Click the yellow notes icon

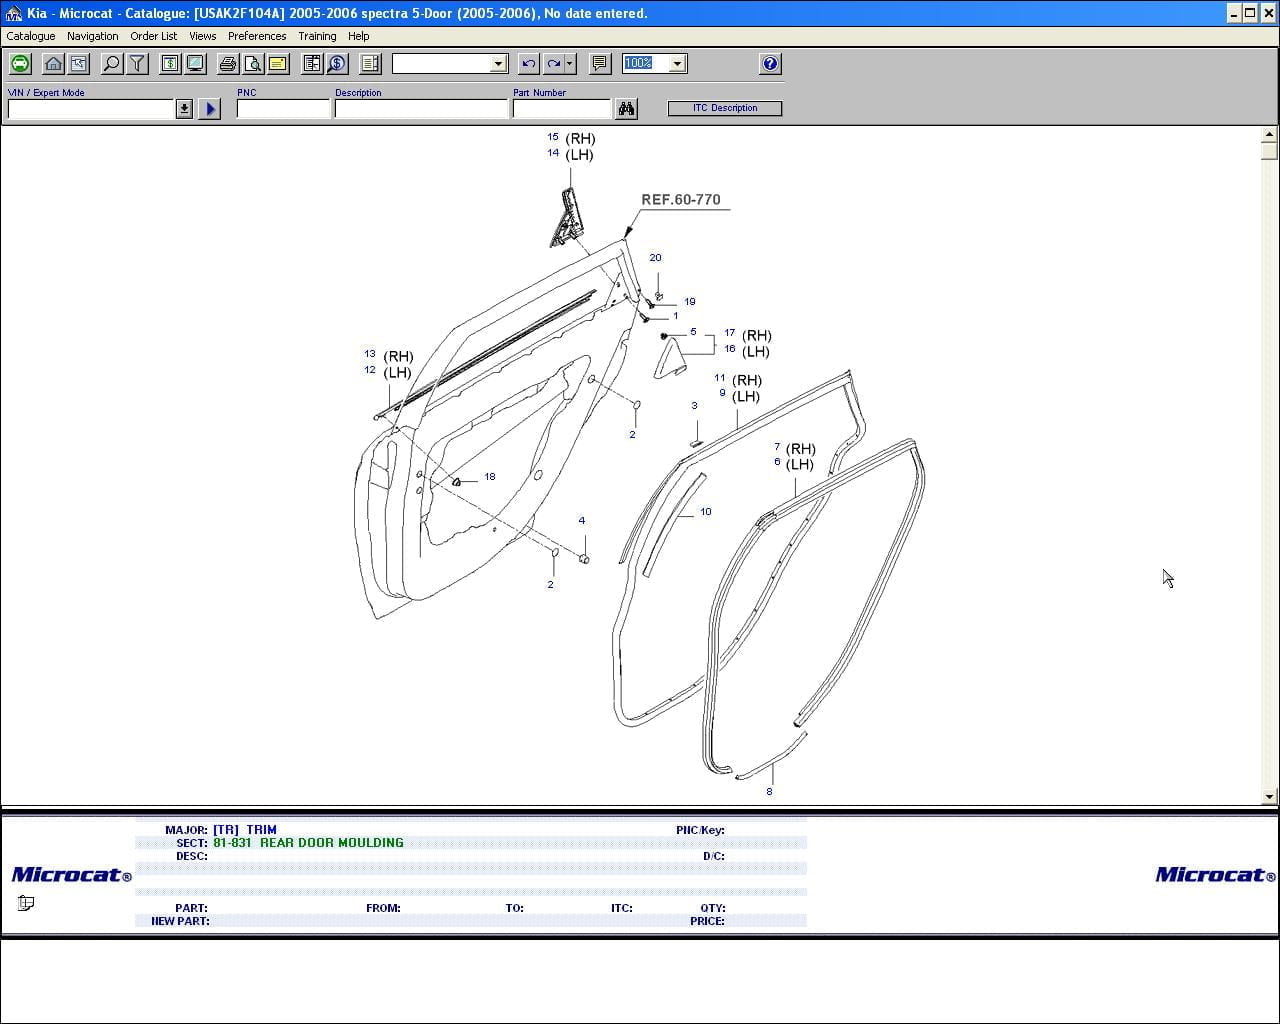tap(278, 64)
